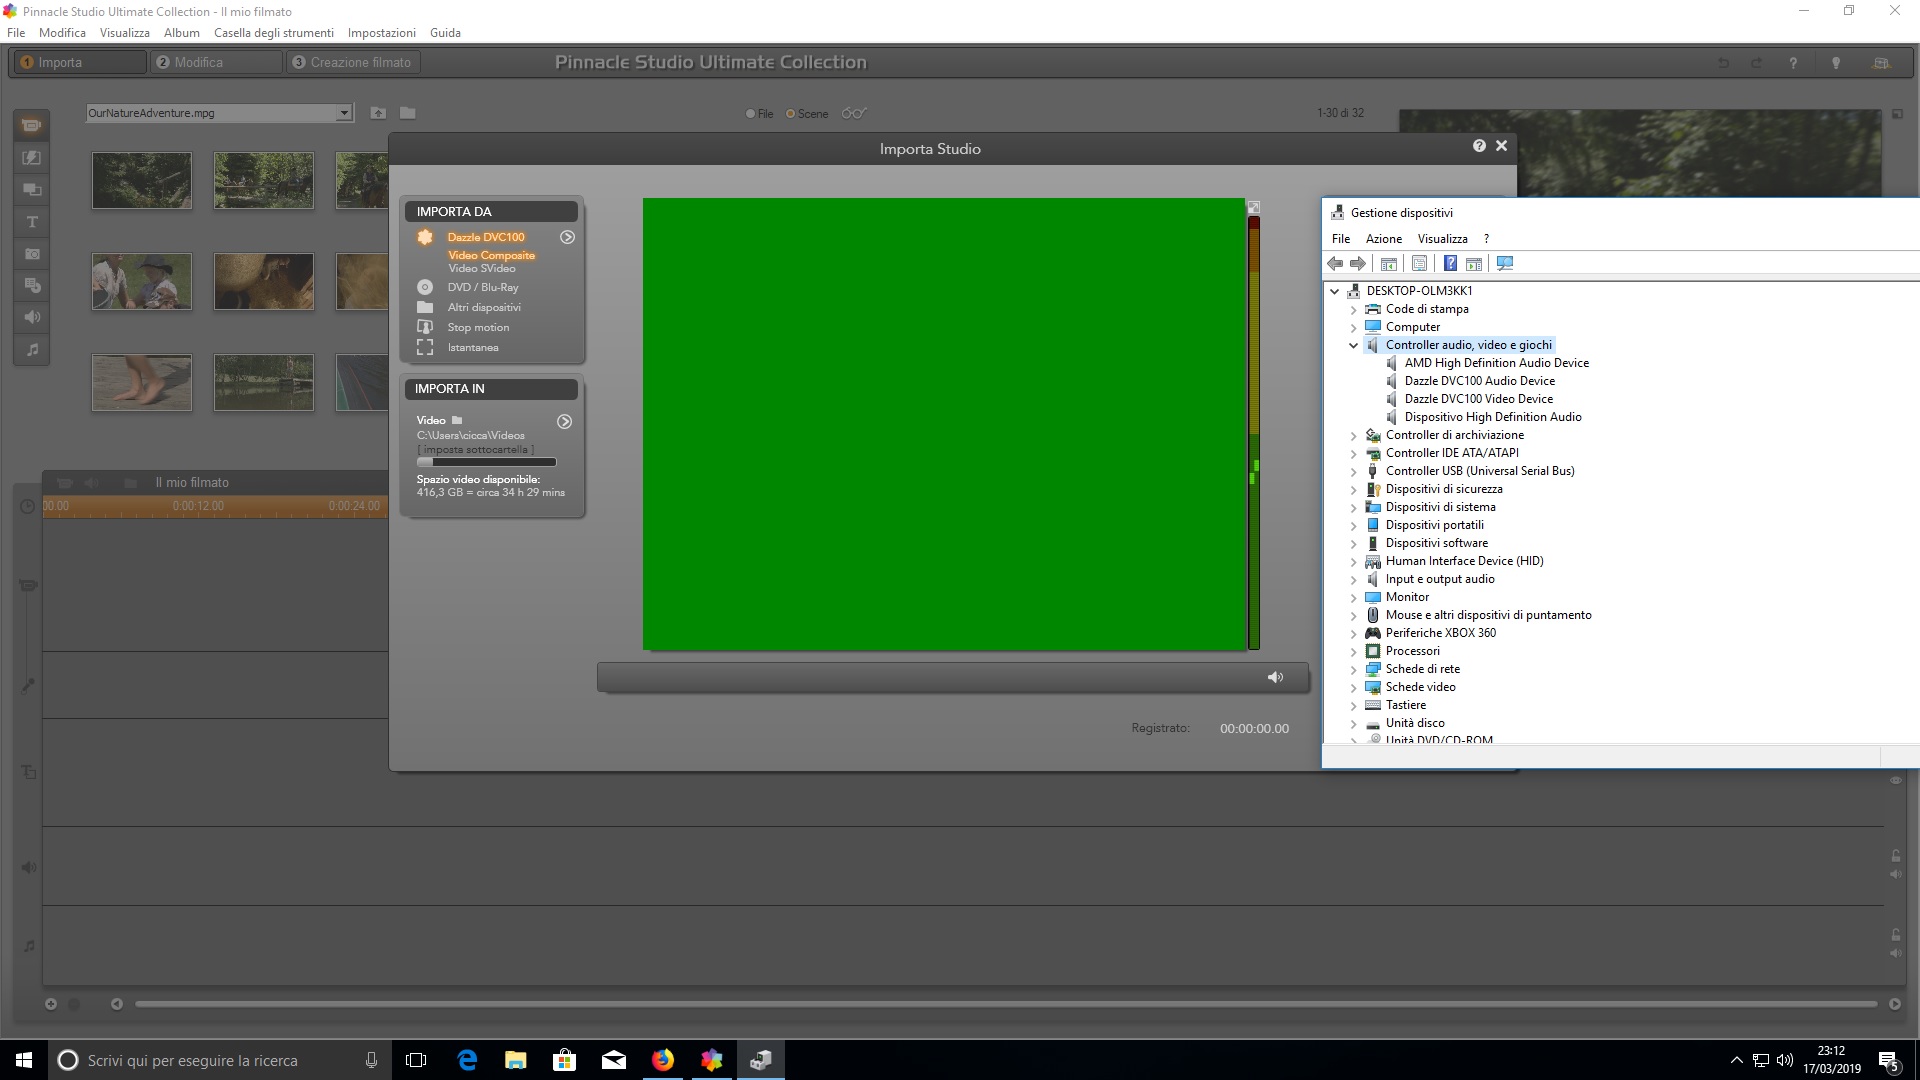Select the first forest scene thumbnail
This screenshot has height=1080, width=1920.
(142, 180)
